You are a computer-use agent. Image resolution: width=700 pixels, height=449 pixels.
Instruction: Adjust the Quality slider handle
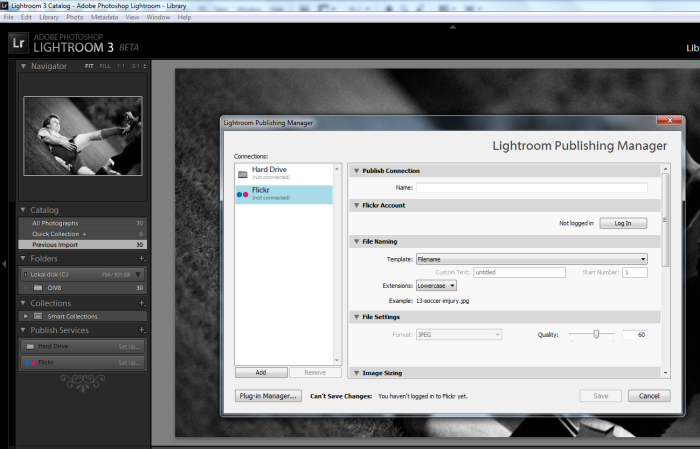[596, 334]
